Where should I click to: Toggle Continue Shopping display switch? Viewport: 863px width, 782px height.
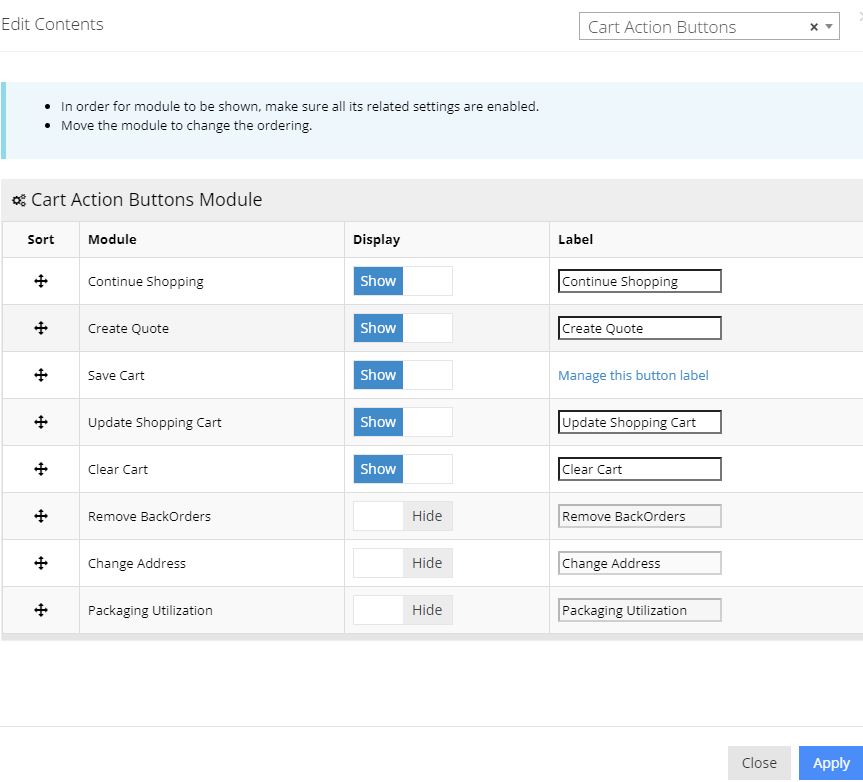pos(403,281)
